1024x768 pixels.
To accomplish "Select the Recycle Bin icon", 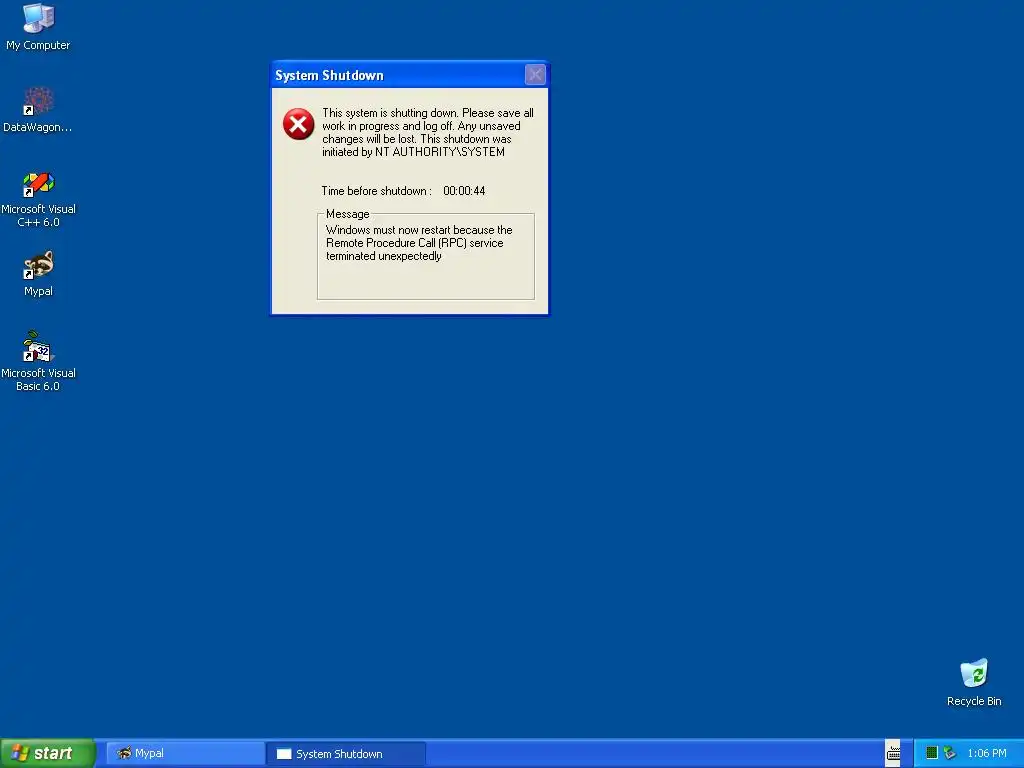I will [974, 682].
